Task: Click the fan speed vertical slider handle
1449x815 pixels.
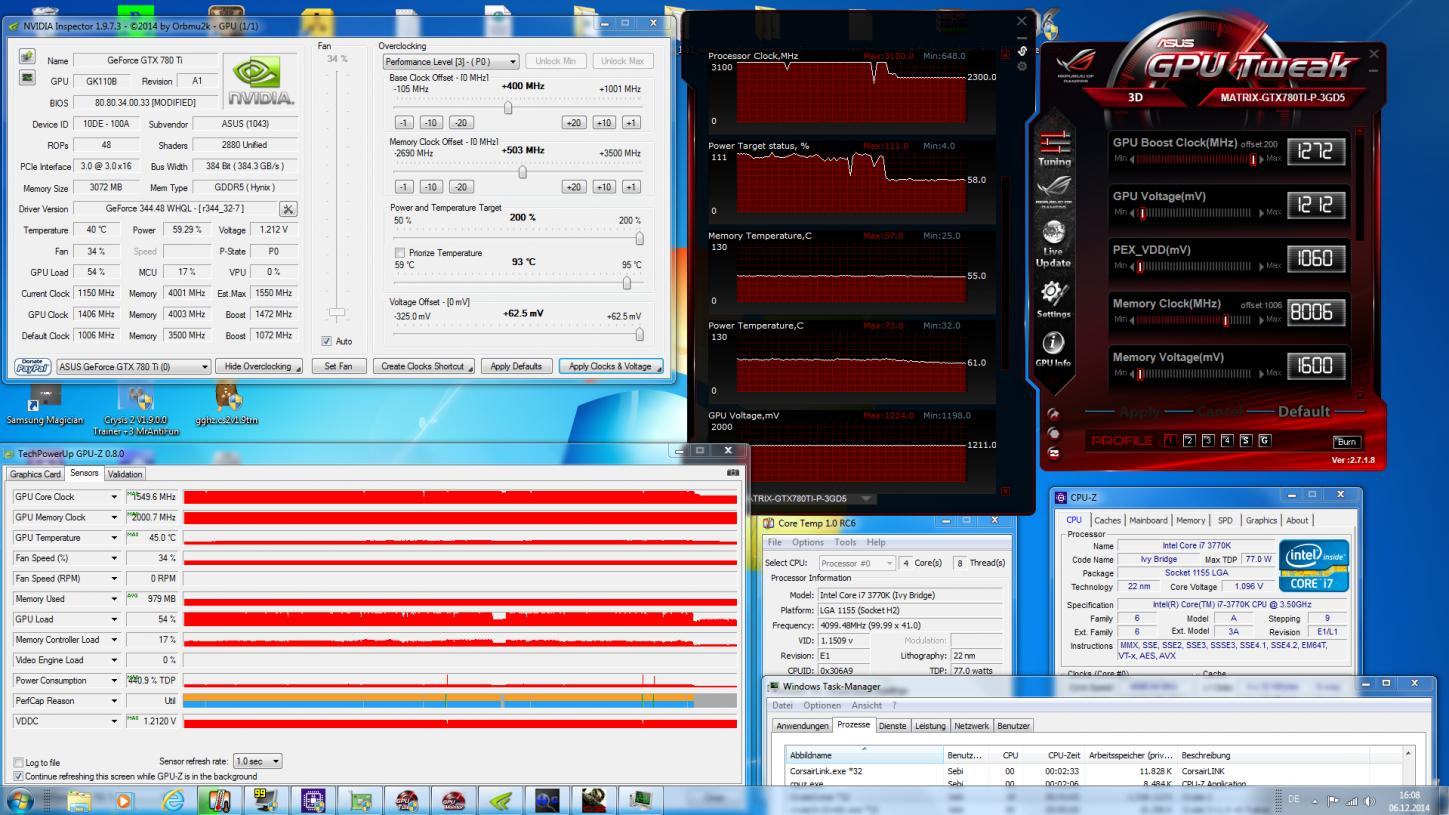Action: tap(337, 313)
